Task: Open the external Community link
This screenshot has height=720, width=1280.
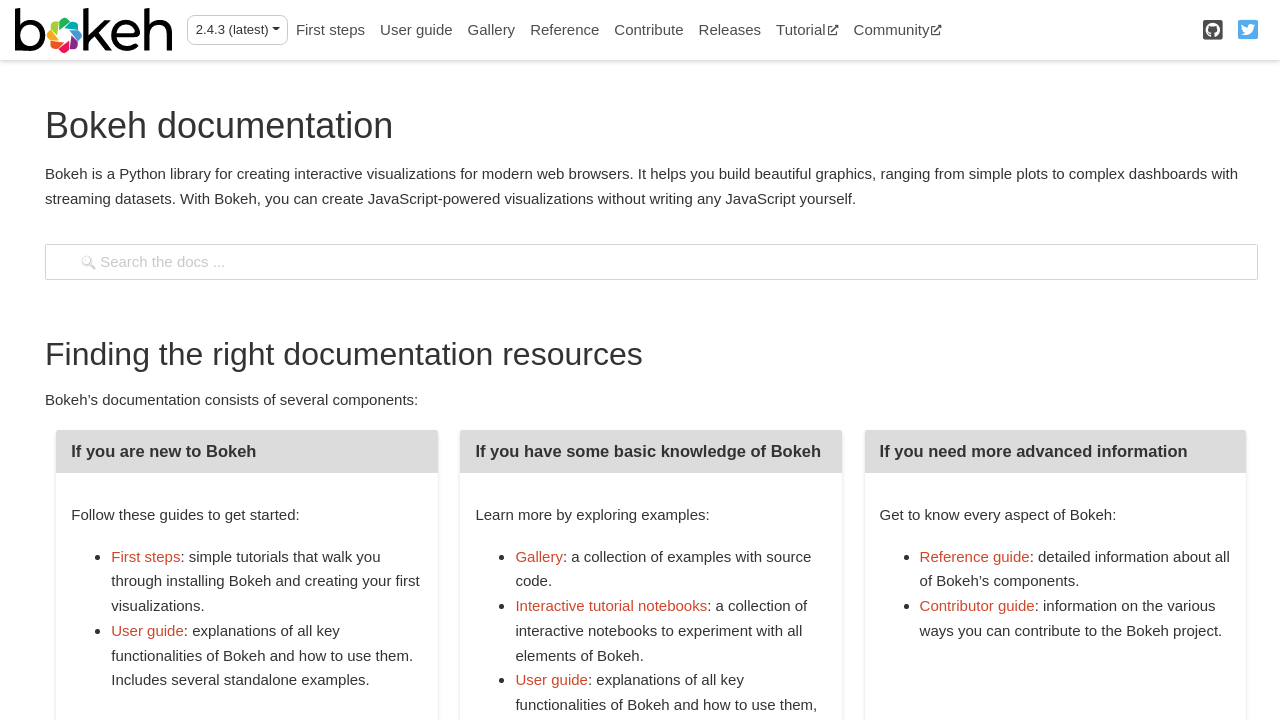Action: [897, 30]
